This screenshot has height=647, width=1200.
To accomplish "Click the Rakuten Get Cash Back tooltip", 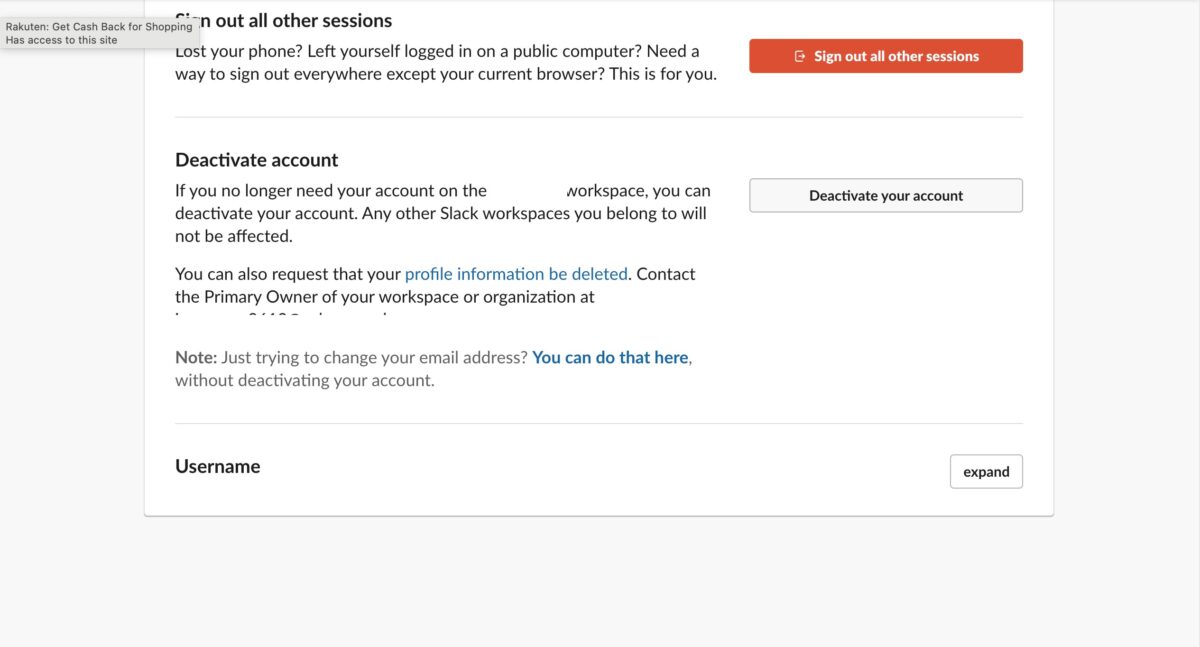I will pos(99,33).
